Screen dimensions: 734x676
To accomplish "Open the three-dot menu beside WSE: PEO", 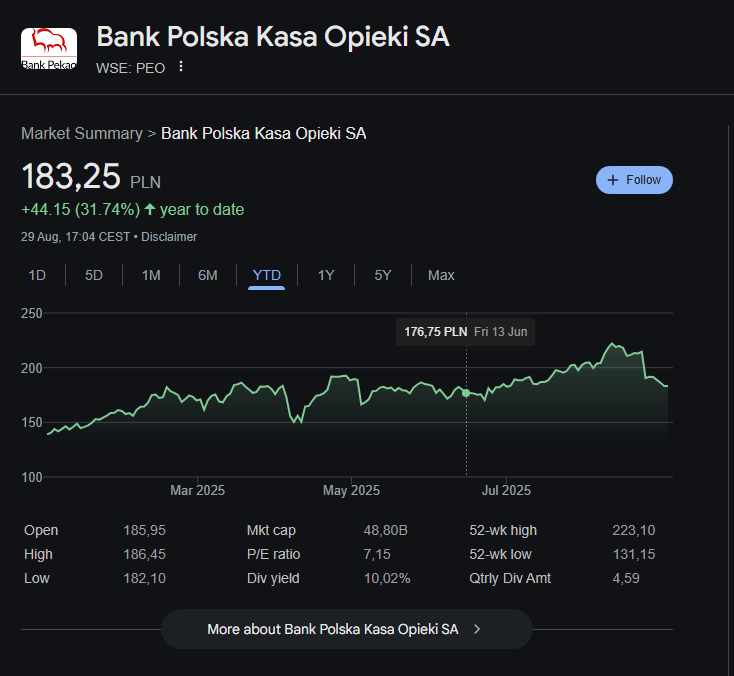I will [x=181, y=66].
